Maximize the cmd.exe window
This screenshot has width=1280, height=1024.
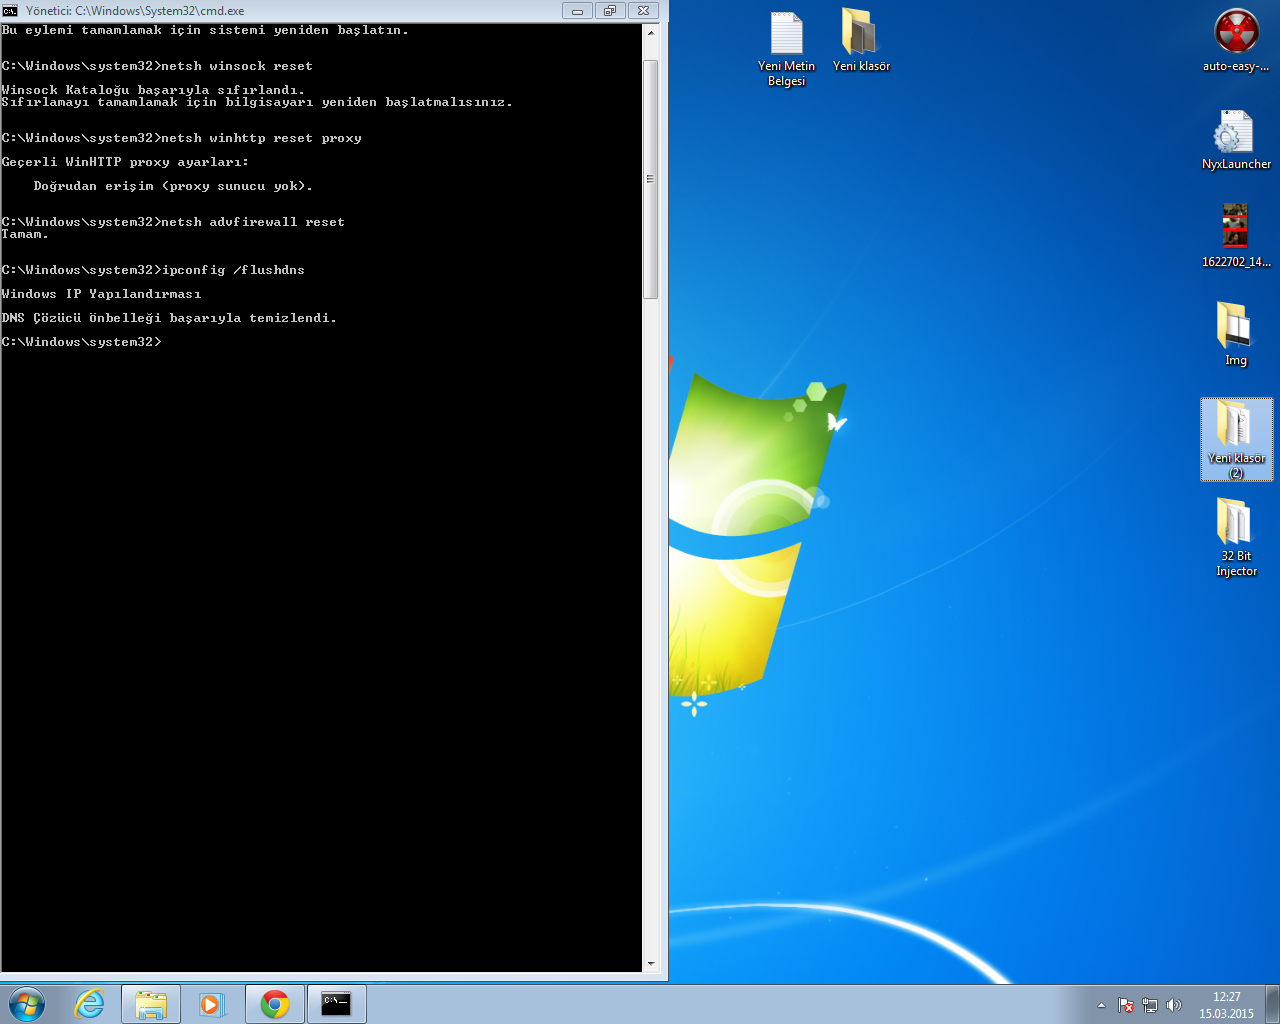[x=609, y=10]
